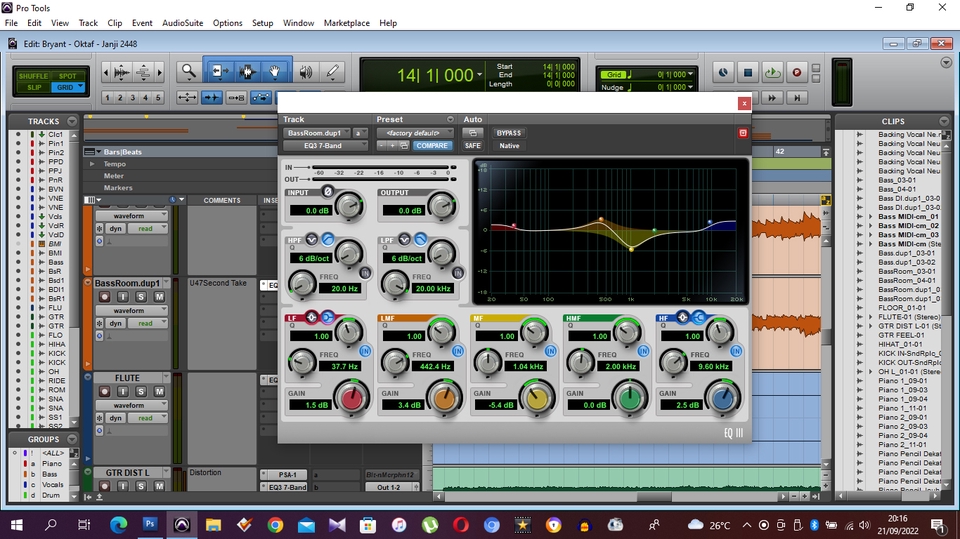Viewport: 960px width, 539px height.
Task: Toggle LF band IN button
Action: tap(365, 351)
